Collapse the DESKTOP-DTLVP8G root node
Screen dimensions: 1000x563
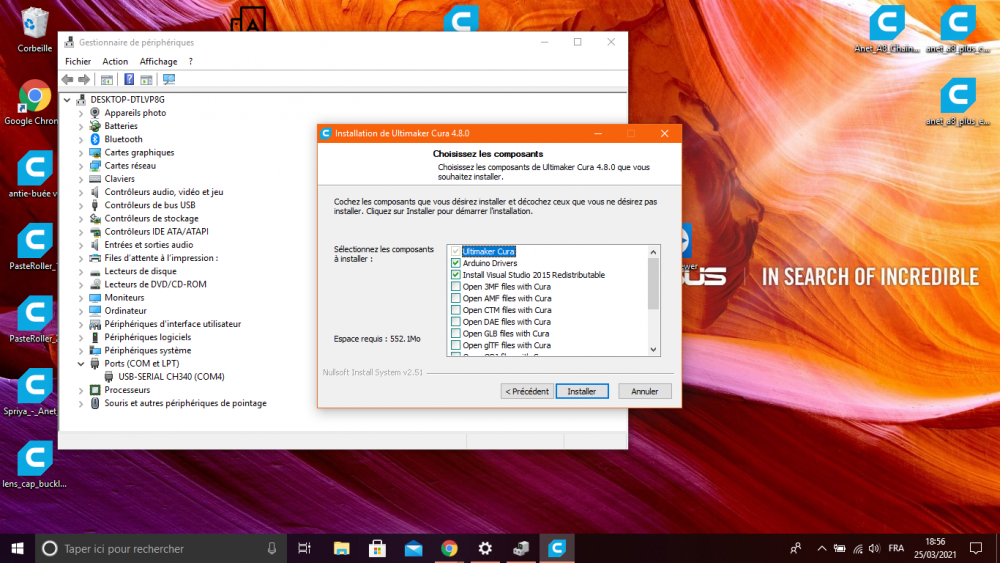(x=67, y=99)
